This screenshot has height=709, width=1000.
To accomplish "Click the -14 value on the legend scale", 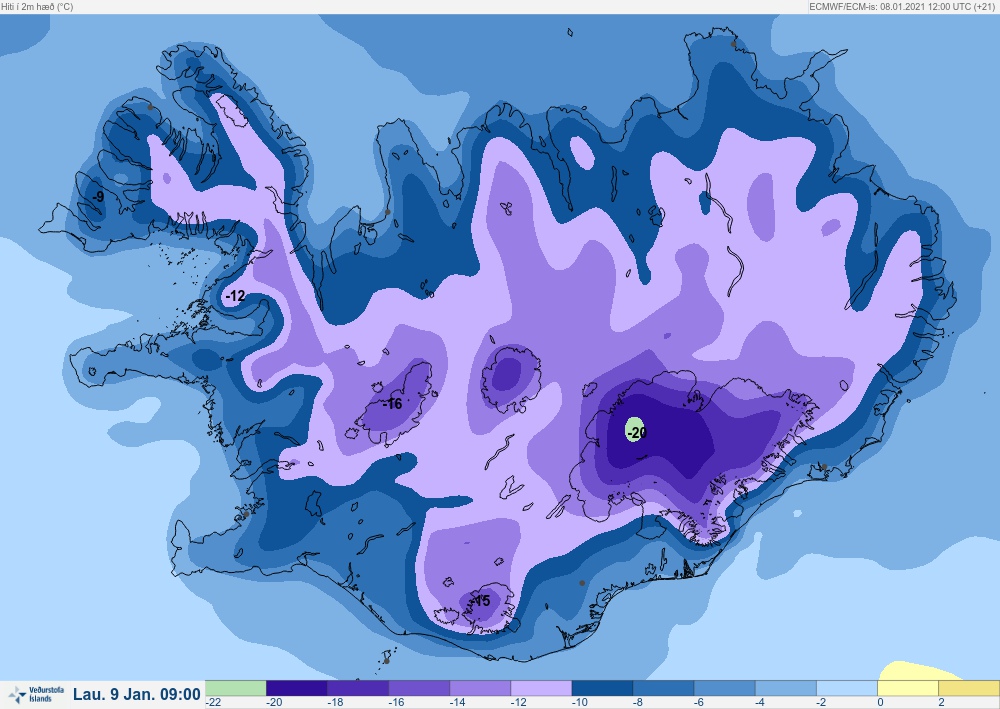I will 457,703.
